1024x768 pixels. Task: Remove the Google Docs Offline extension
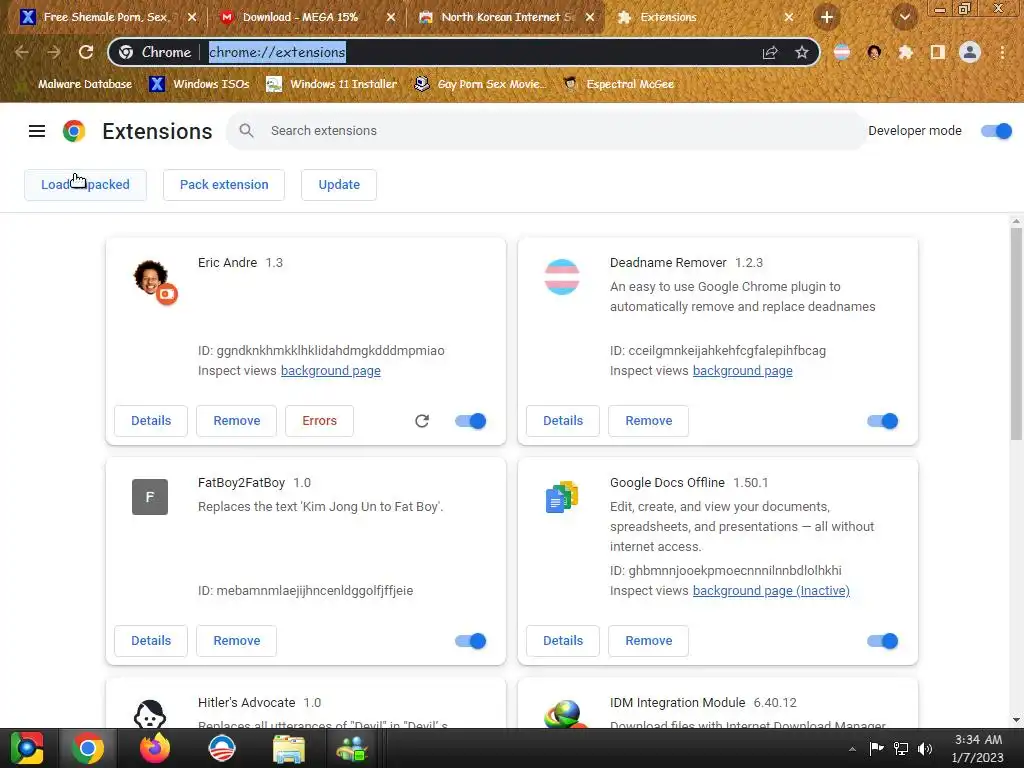pos(648,641)
